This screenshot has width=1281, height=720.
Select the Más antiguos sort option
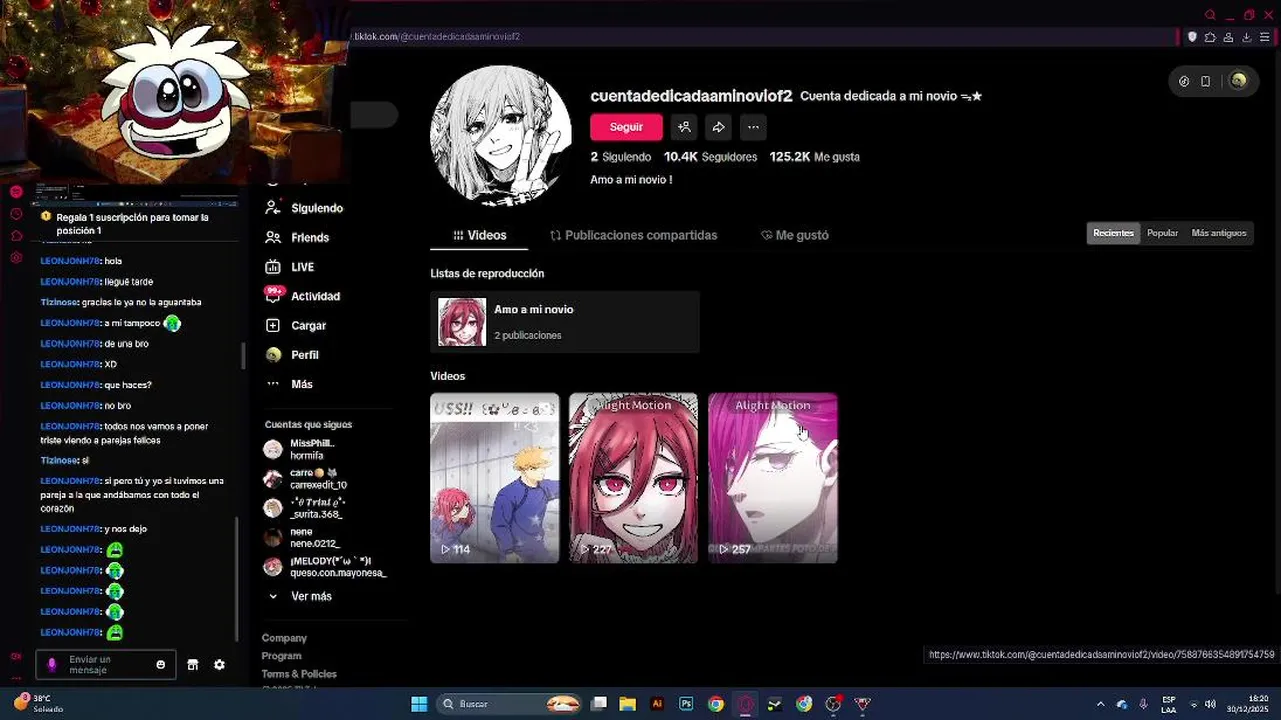click(1219, 233)
